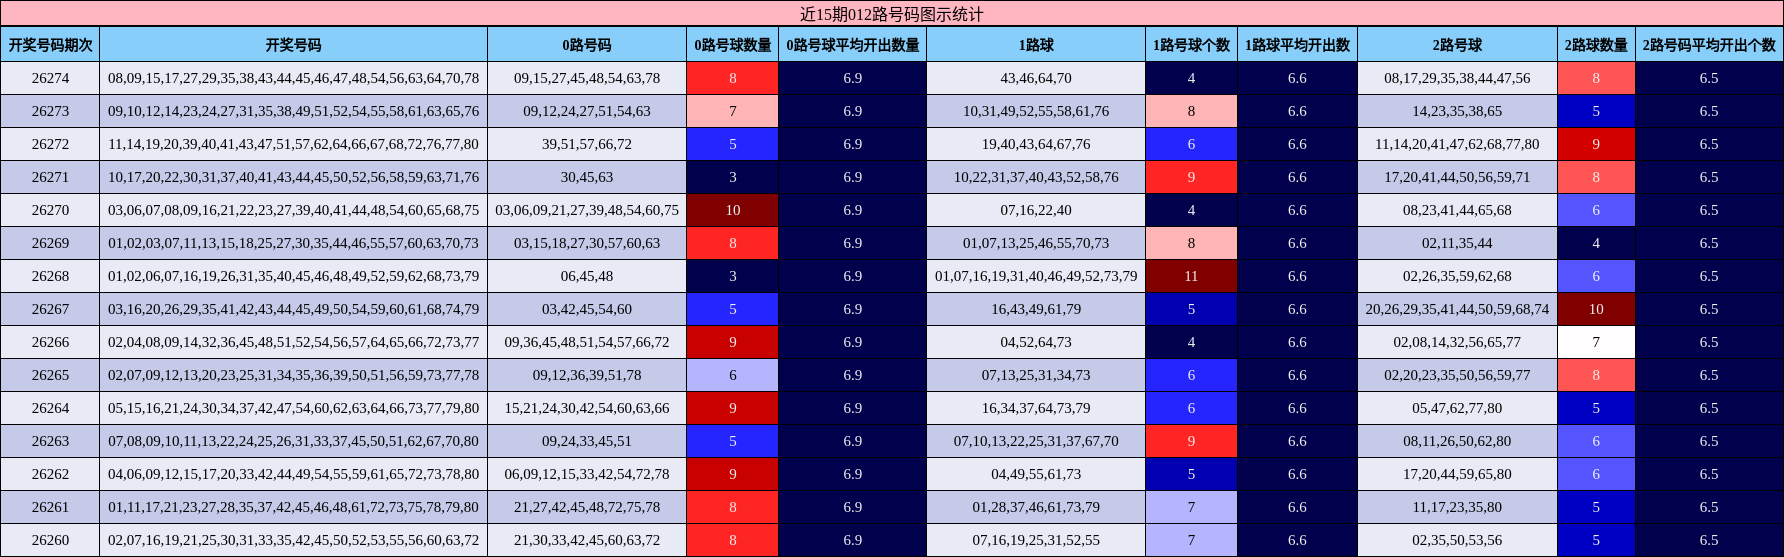The width and height of the screenshot is (1784, 557).
Task: Click period number 26268
Action: (50, 276)
